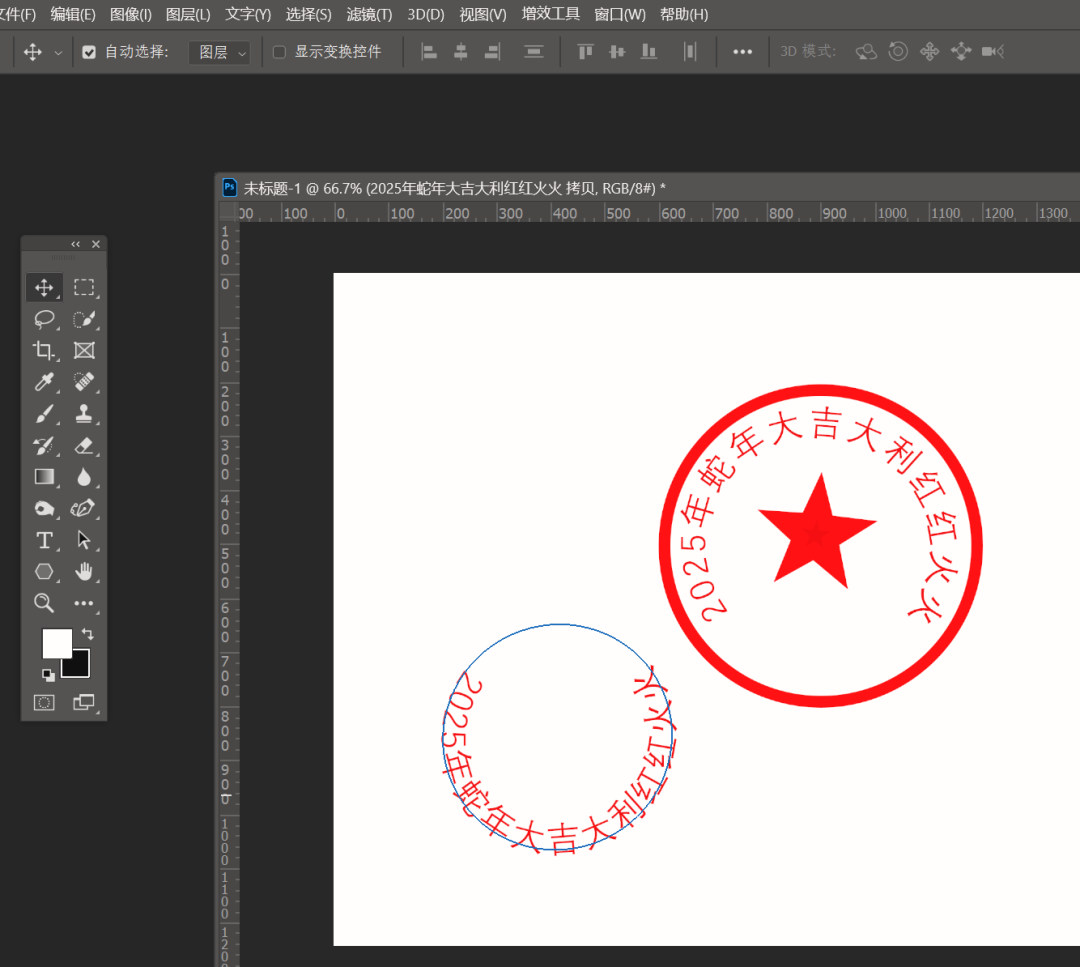The height and width of the screenshot is (967, 1080).
Task: Select the Move tool in the toolbox
Action: coord(44,287)
